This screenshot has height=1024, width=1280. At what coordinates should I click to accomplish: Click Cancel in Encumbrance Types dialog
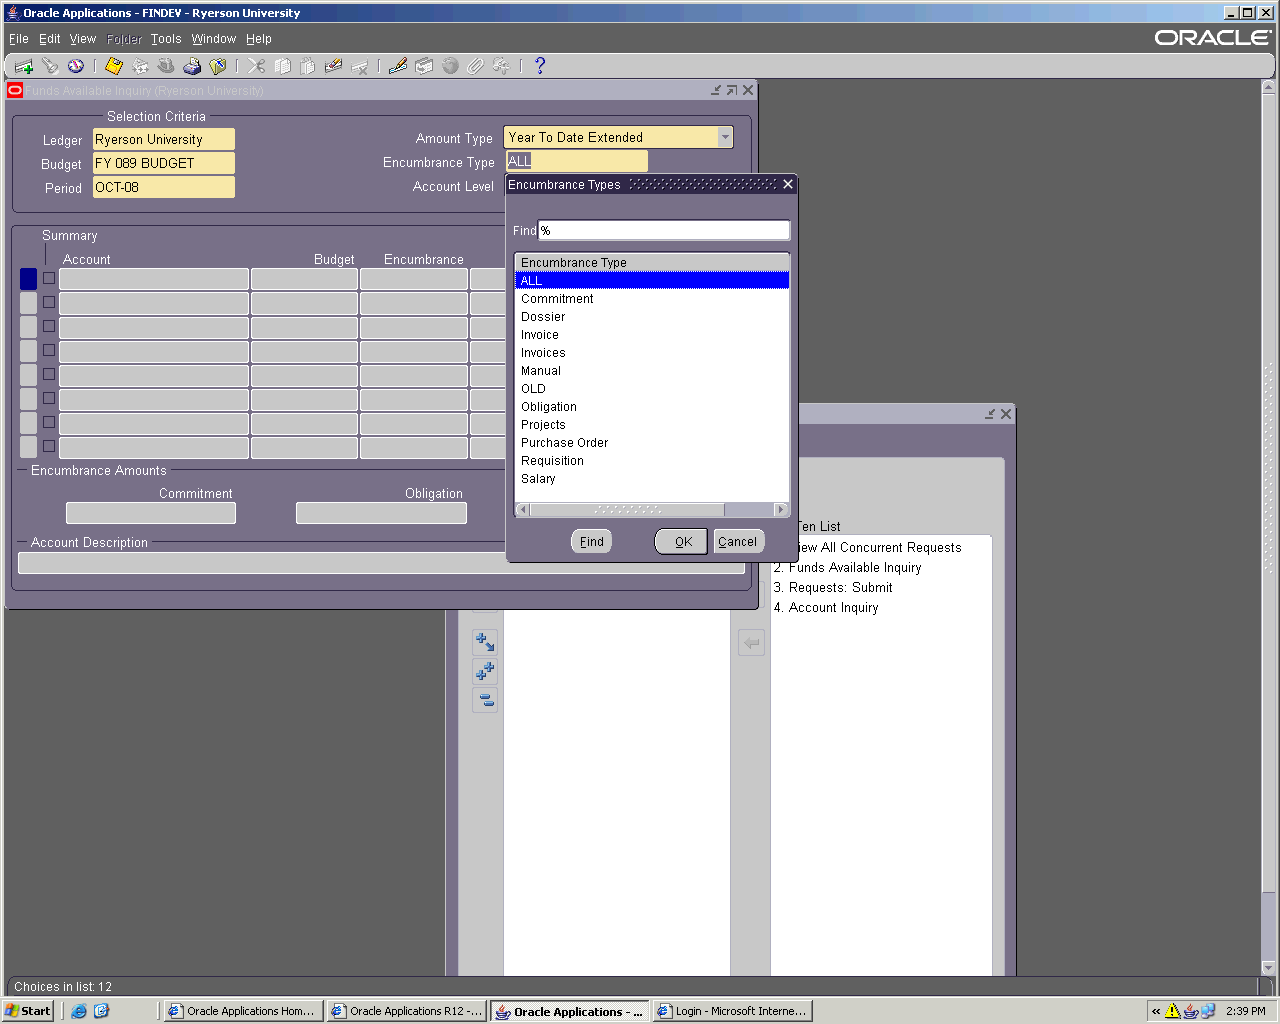tap(738, 542)
